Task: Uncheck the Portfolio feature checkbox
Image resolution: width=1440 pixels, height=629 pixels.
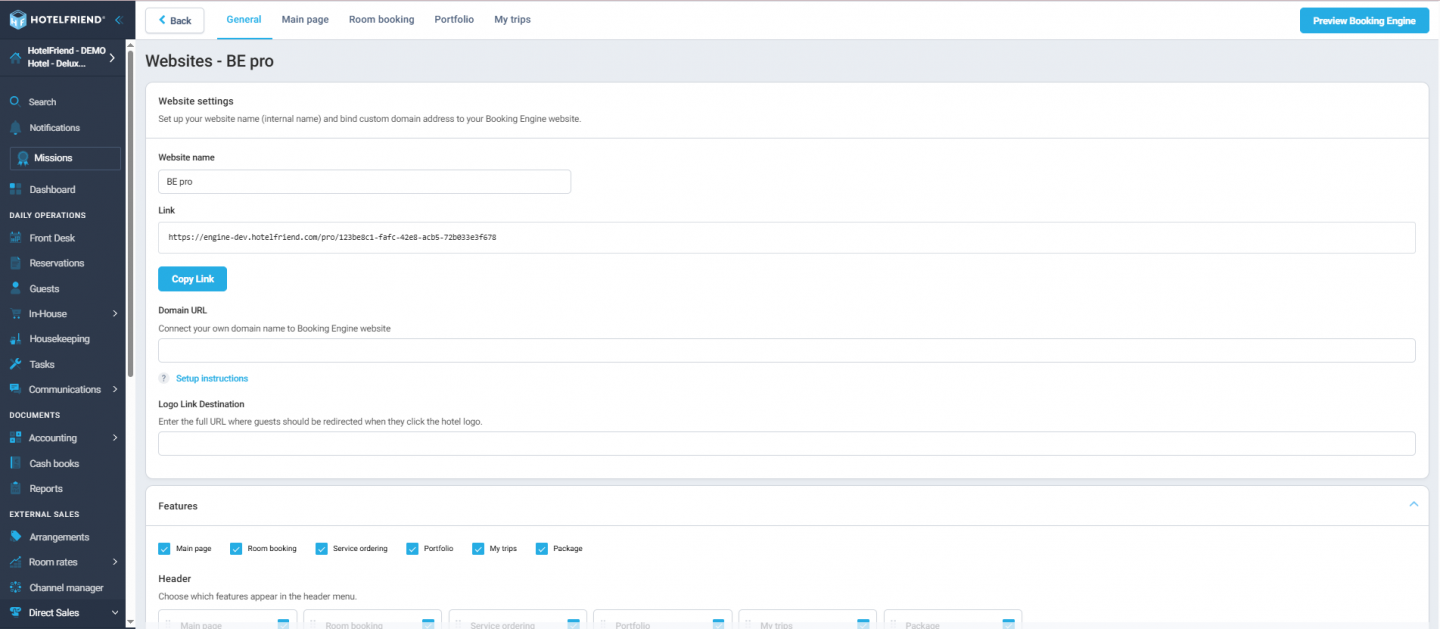Action: click(x=412, y=548)
